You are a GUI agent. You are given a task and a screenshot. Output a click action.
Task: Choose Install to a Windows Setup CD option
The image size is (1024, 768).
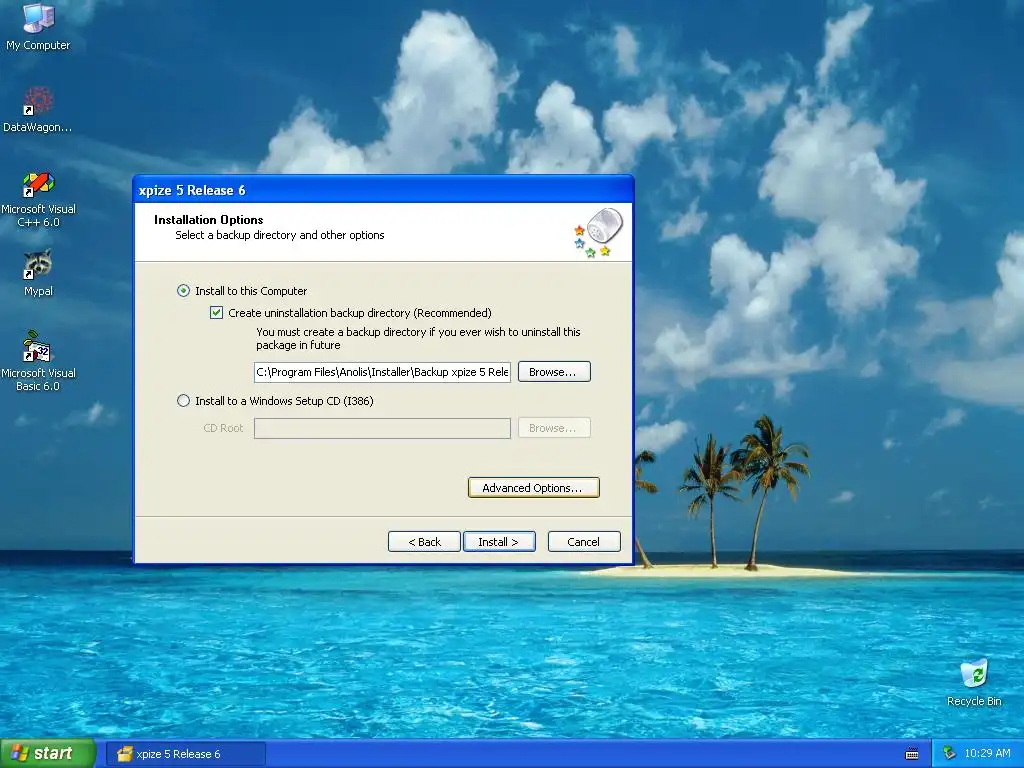click(184, 401)
